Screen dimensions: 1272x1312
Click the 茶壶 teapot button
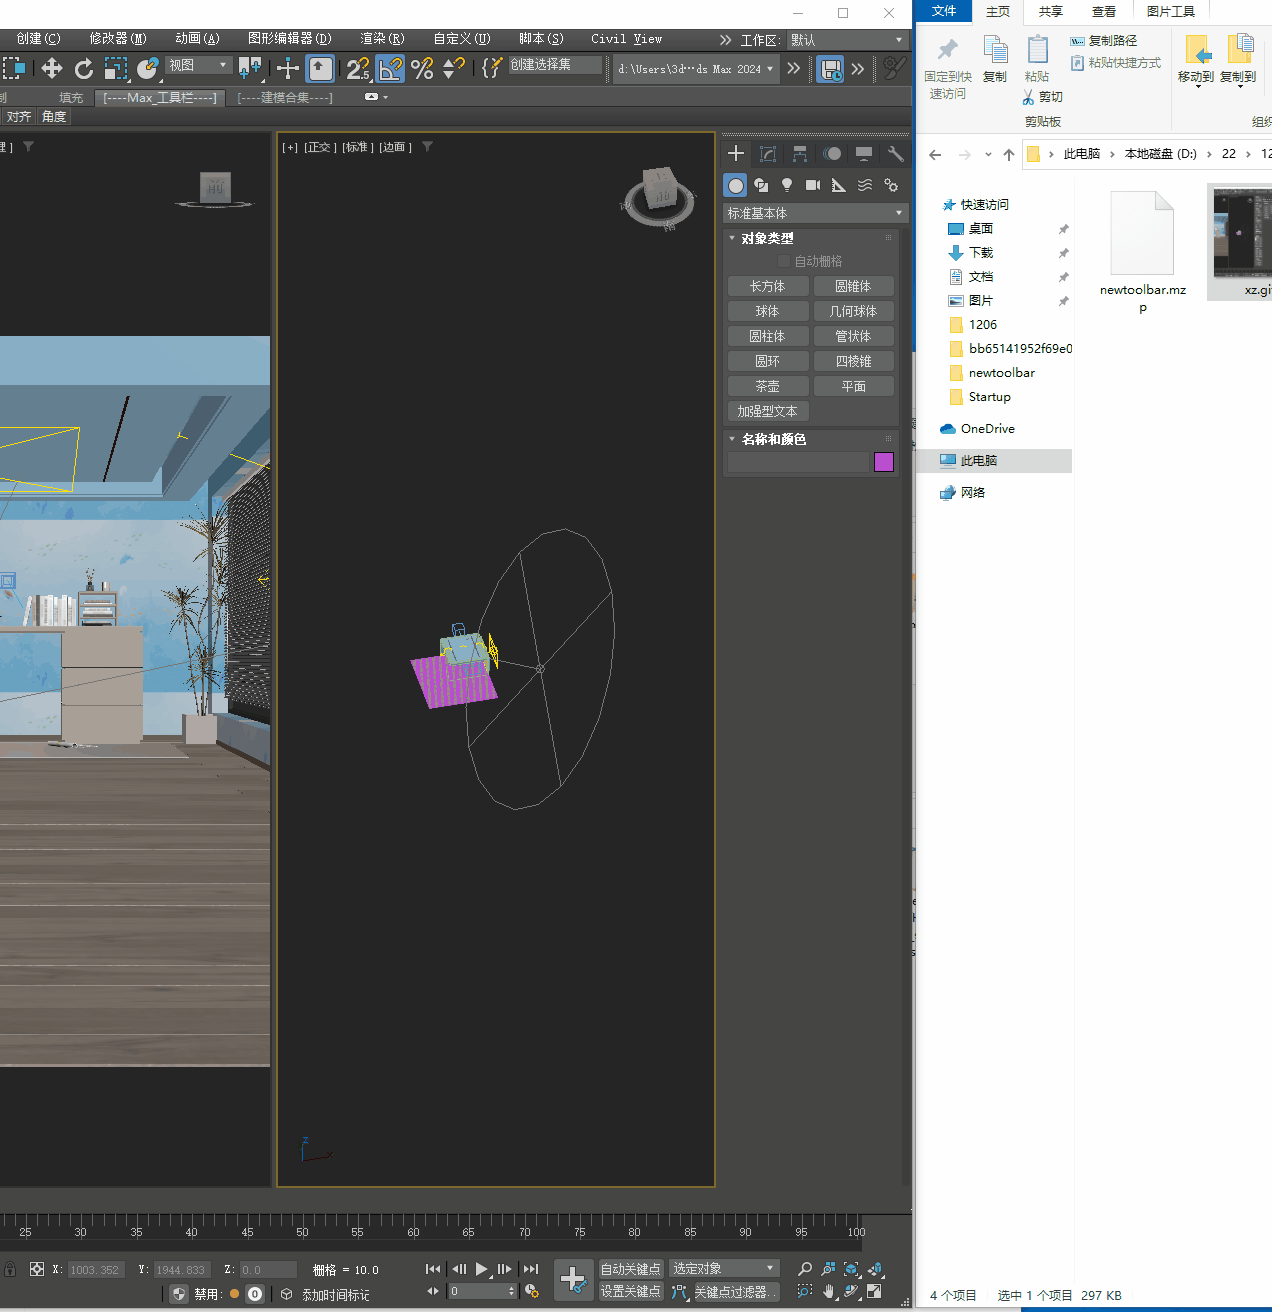767,386
